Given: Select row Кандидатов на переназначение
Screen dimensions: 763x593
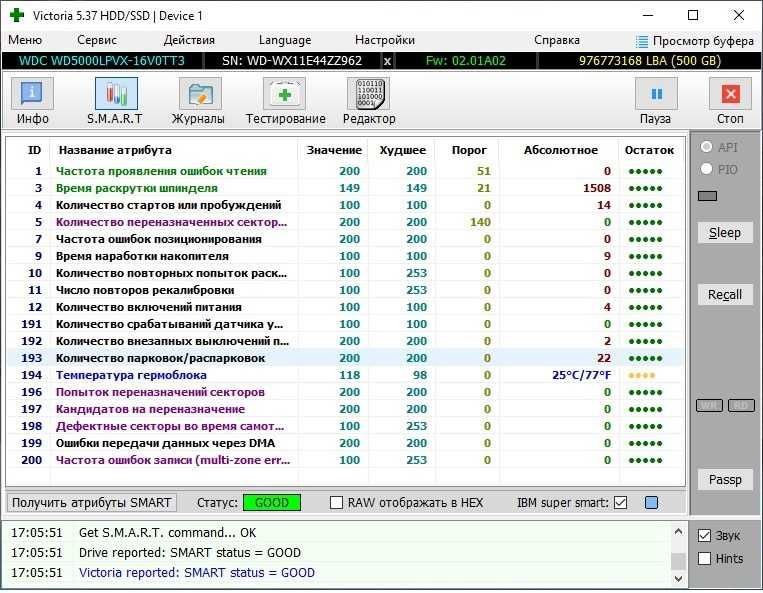Looking at the screenshot, I should (x=345, y=410).
